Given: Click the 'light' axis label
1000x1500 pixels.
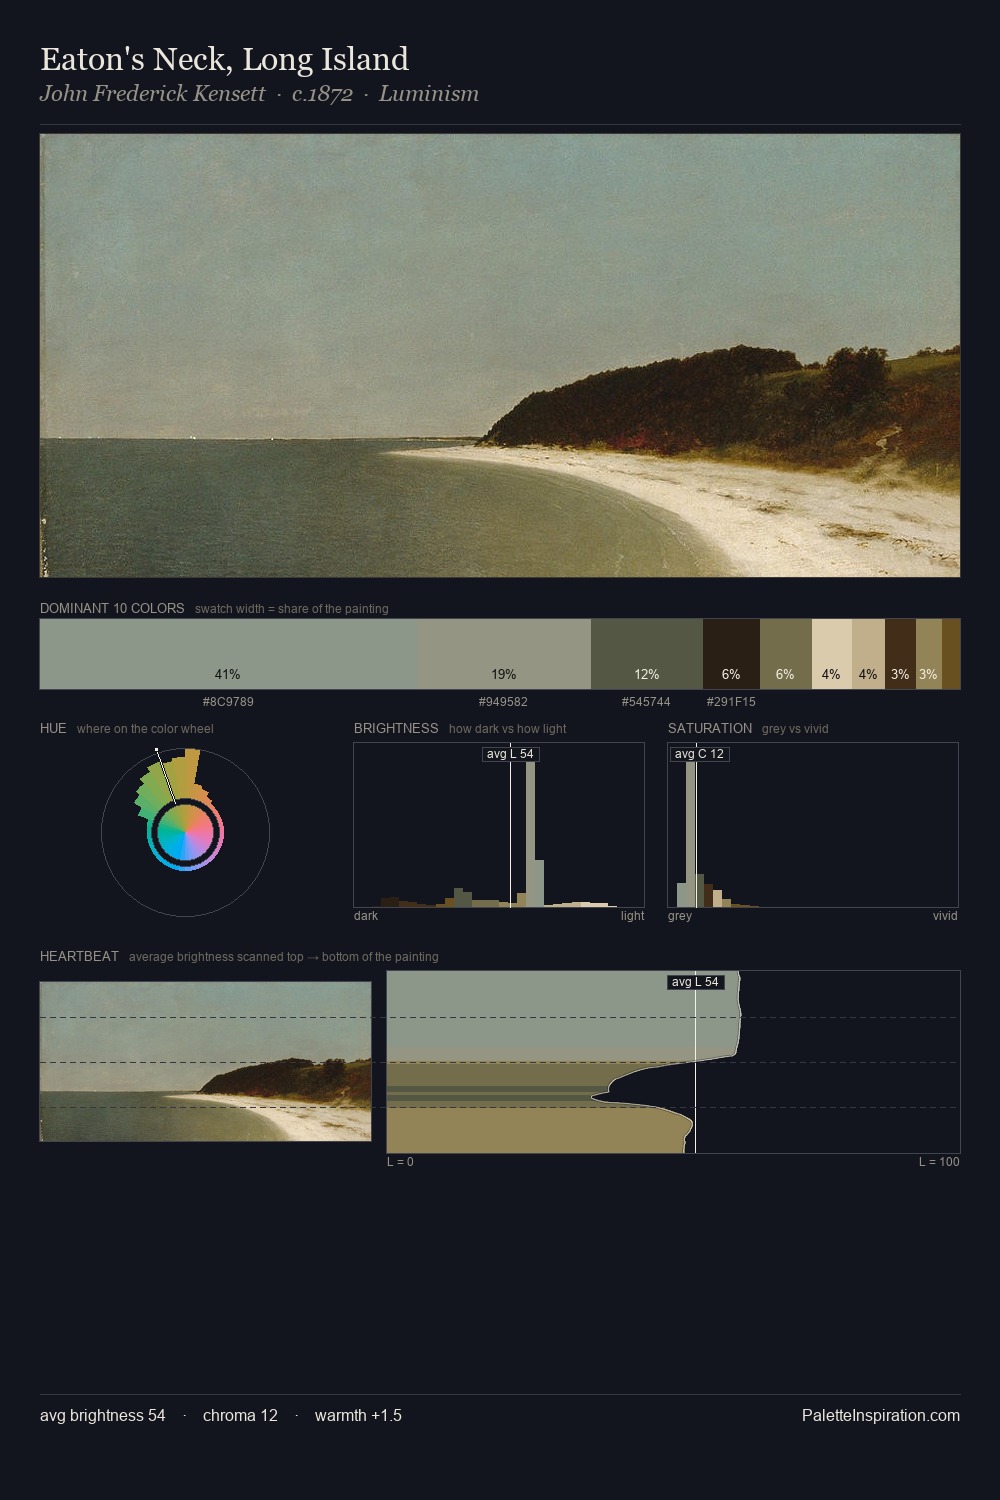Looking at the screenshot, I should click(x=632, y=916).
